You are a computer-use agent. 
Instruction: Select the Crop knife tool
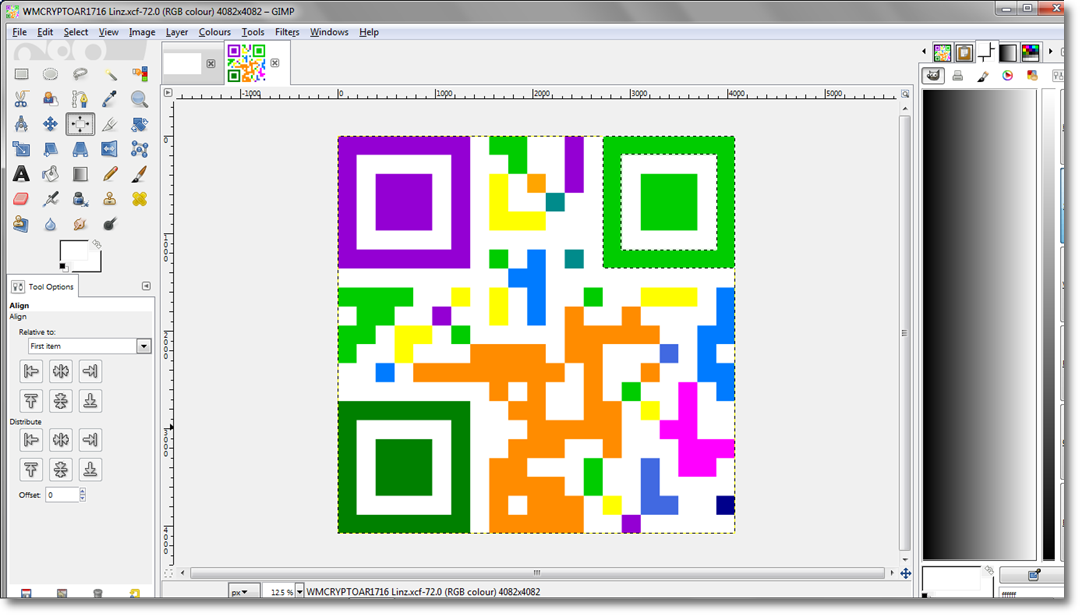(x=110, y=124)
